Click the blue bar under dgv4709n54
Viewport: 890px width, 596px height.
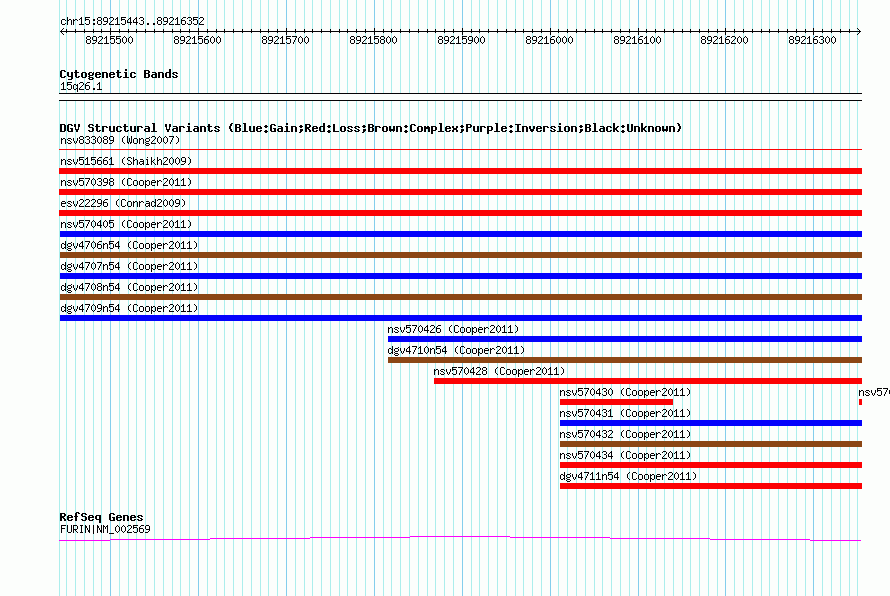click(x=460, y=318)
